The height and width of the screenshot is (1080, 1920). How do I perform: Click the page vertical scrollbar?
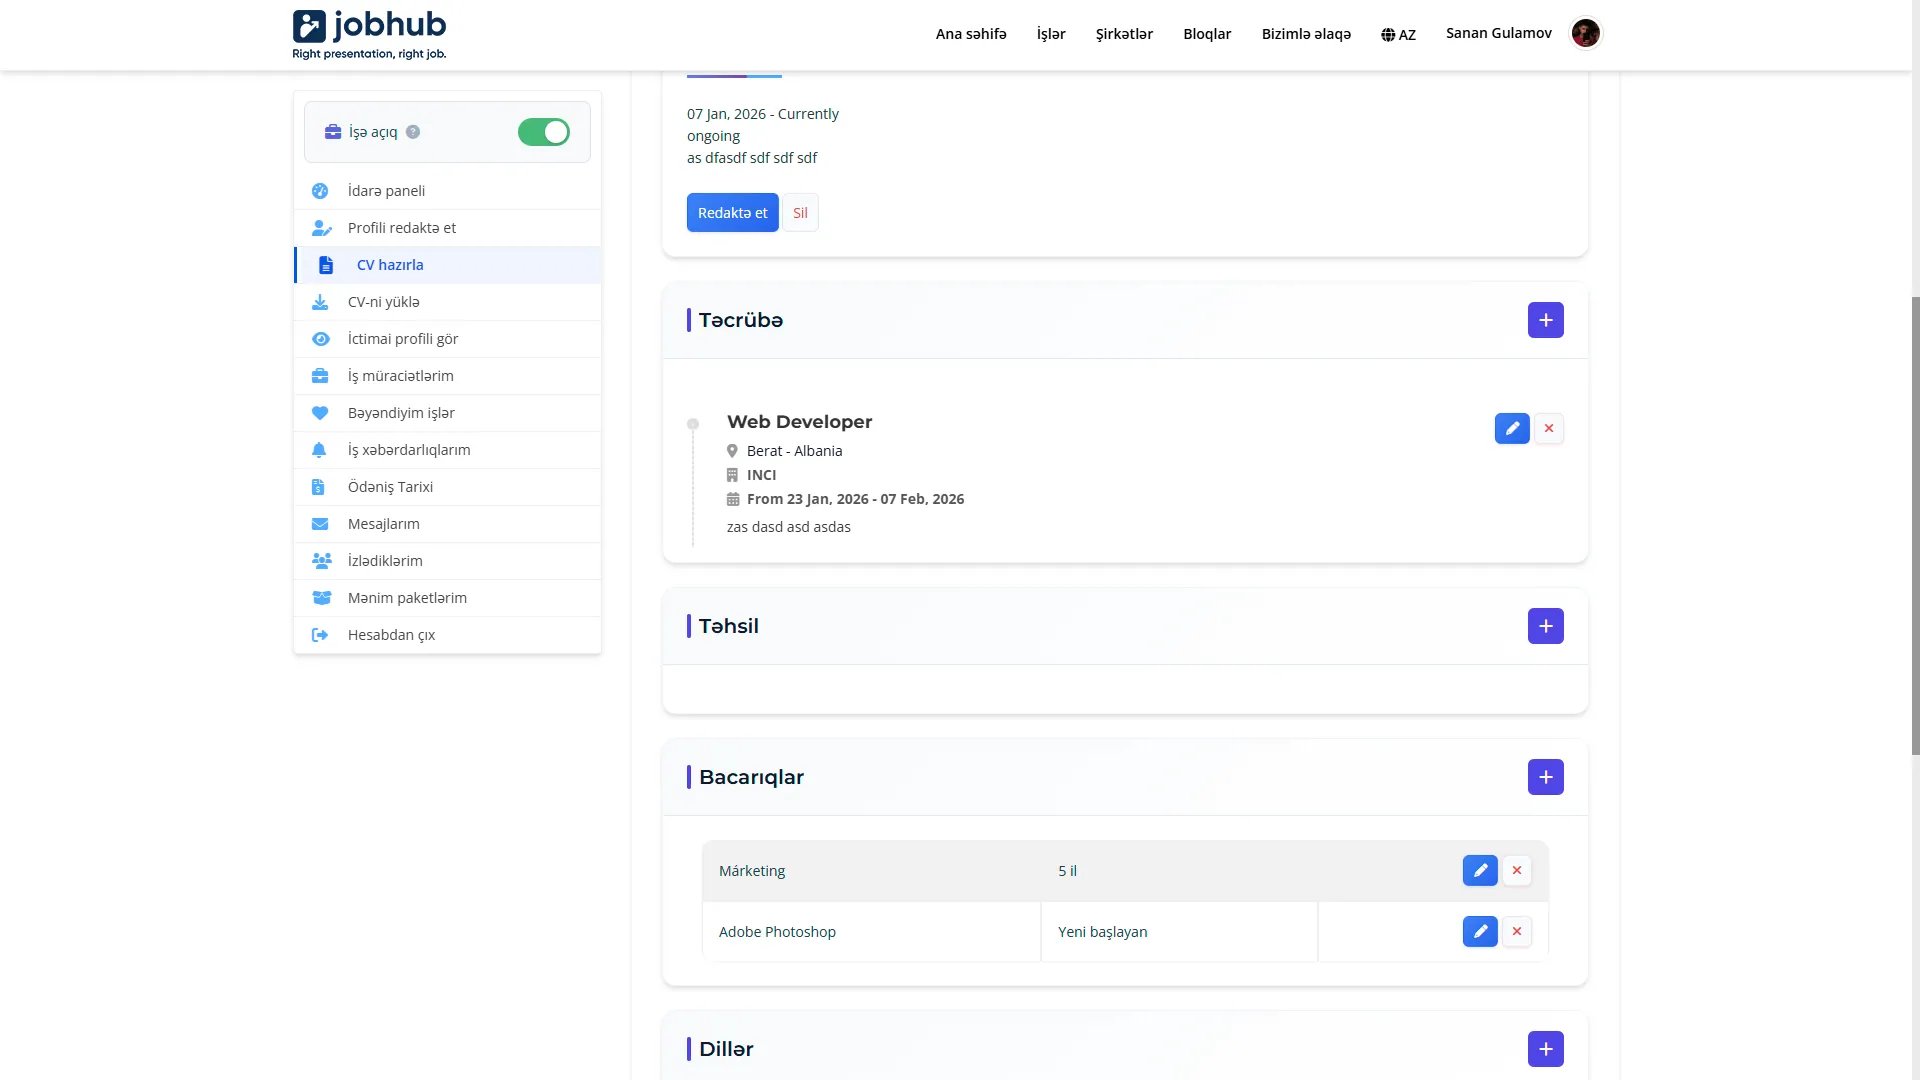tap(1915, 525)
